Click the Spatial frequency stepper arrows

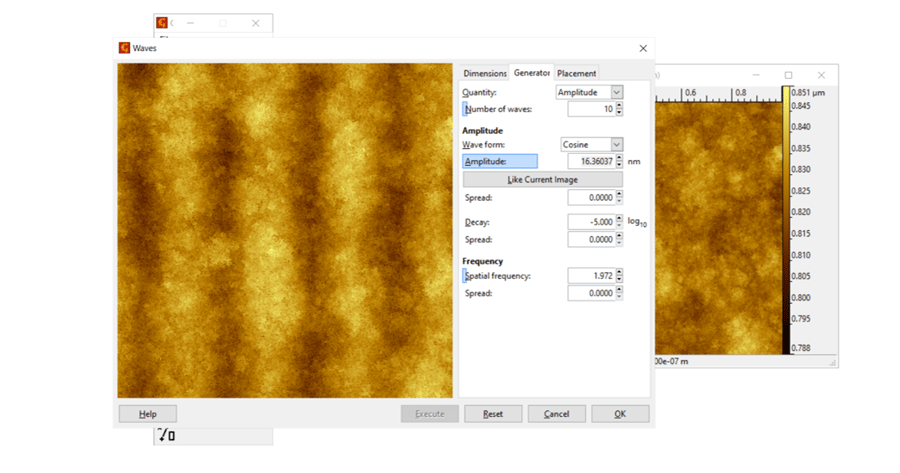[619, 276]
